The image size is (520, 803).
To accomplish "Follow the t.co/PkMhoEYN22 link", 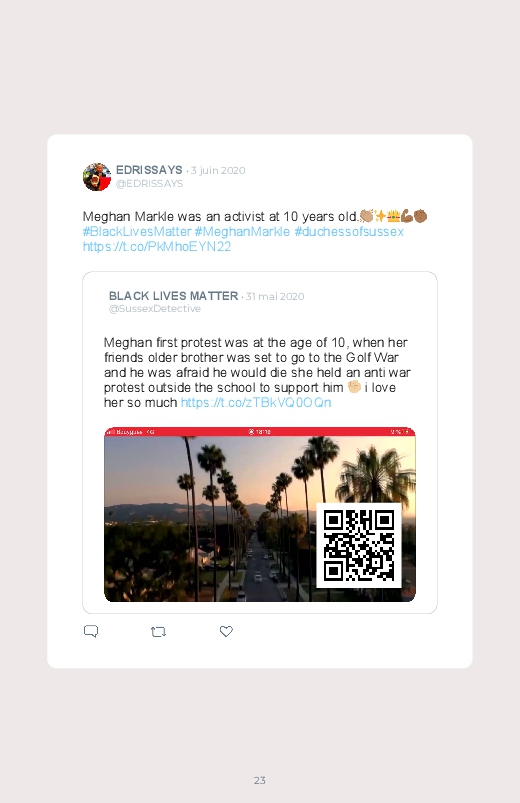I will 157,247.
